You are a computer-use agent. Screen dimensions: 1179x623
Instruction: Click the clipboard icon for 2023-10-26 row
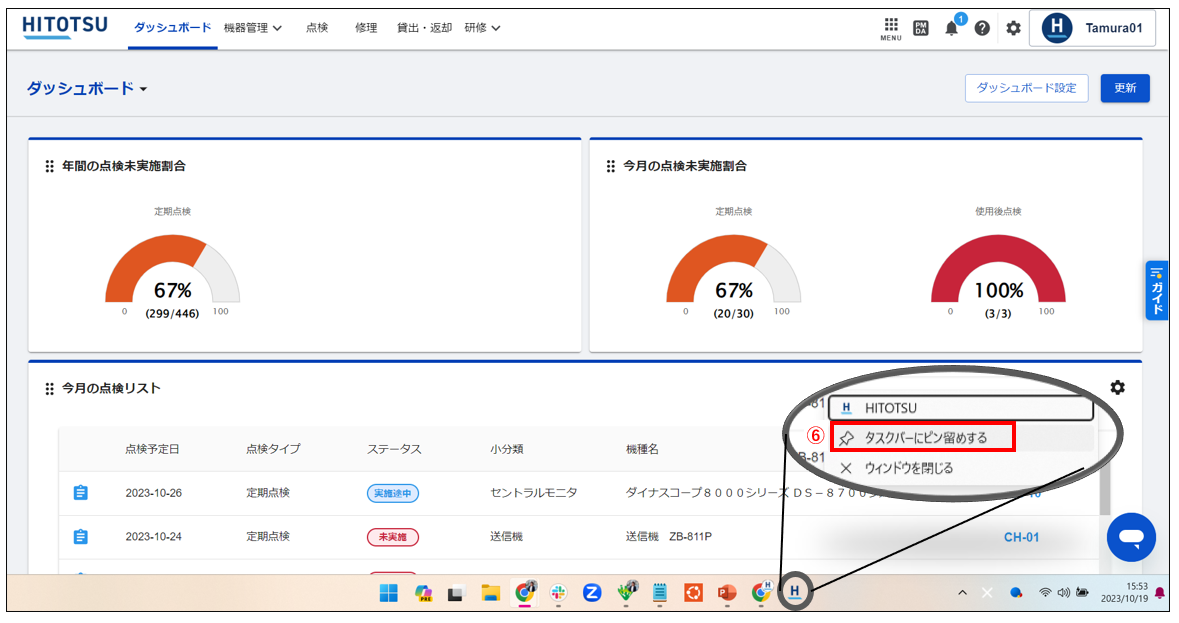click(80, 493)
